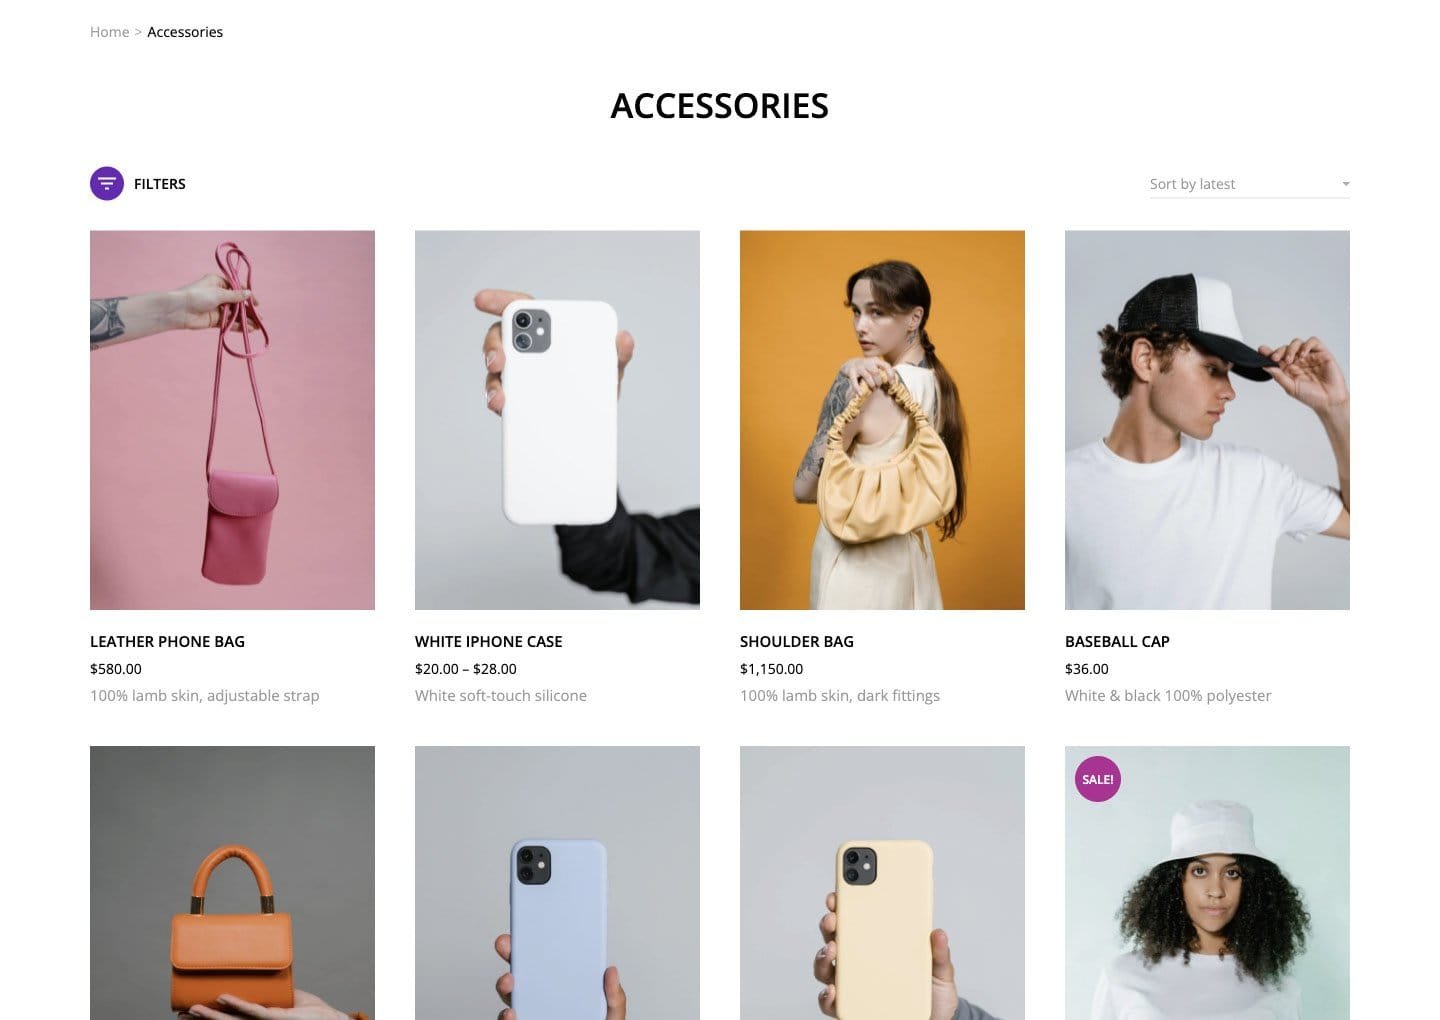
Task: Click the sort dropdown arrow
Action: [x=1345, y=184]
